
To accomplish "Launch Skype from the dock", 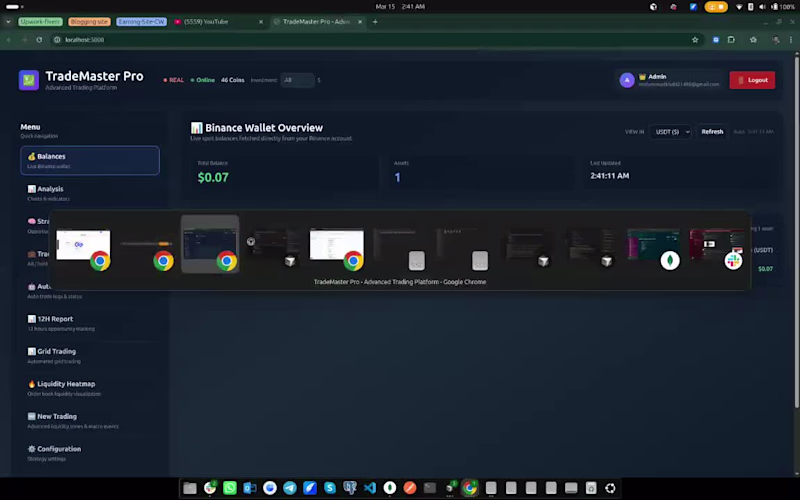I will tap(330, 488).
